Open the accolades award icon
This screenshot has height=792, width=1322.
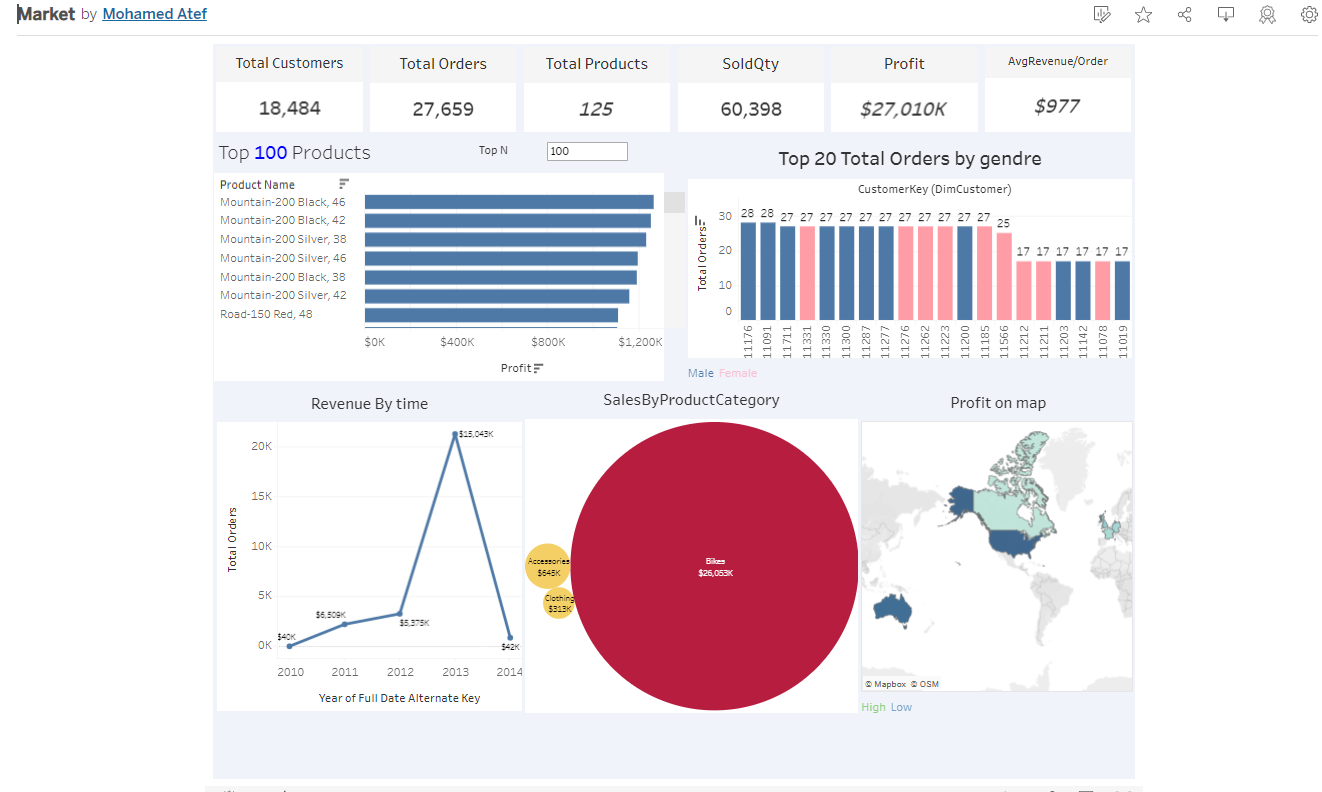coord(1267,15)
